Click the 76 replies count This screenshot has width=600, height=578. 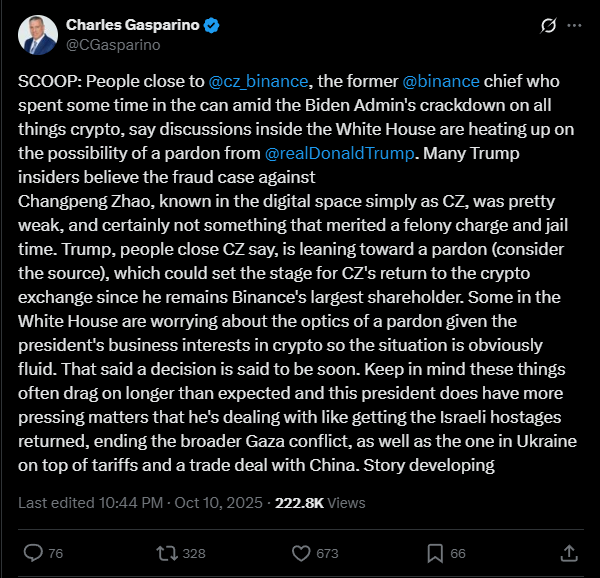point(56,552)
